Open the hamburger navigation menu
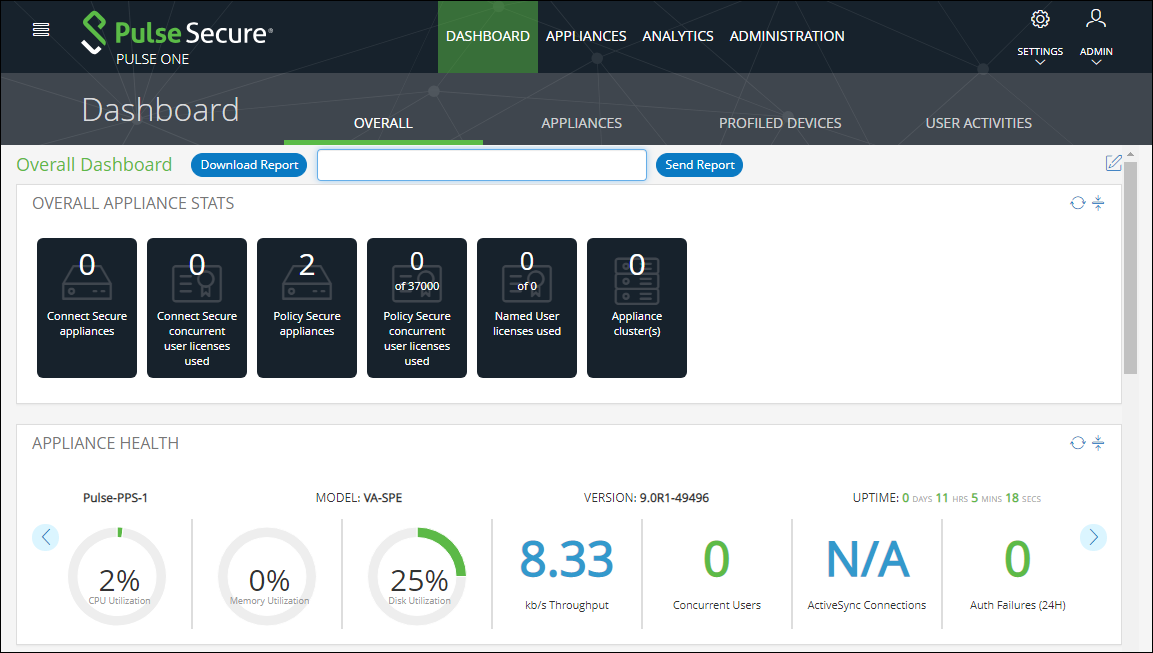1153x653 pixels. pyautogui.click(x=41, y=29)
